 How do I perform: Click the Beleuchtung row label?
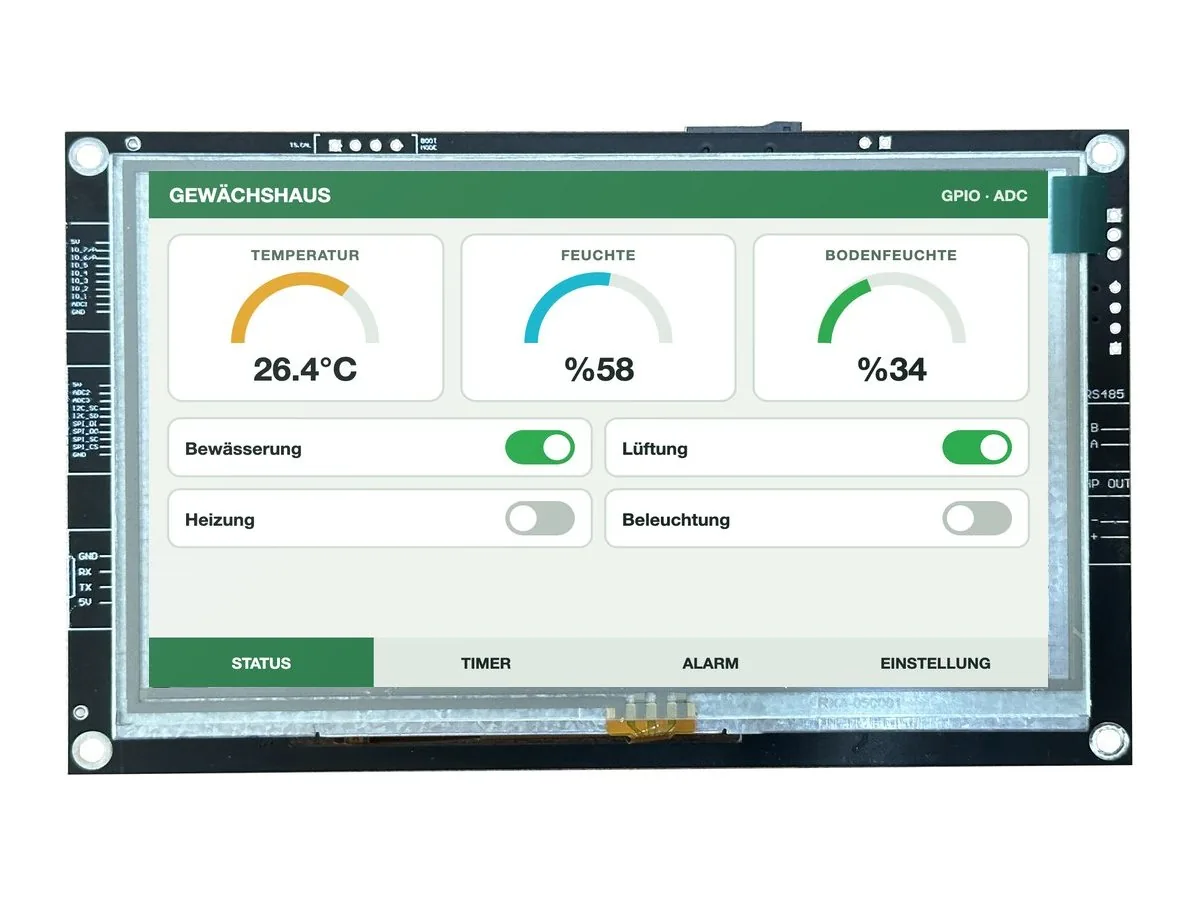pyautogui.click(x=676, y=520)
